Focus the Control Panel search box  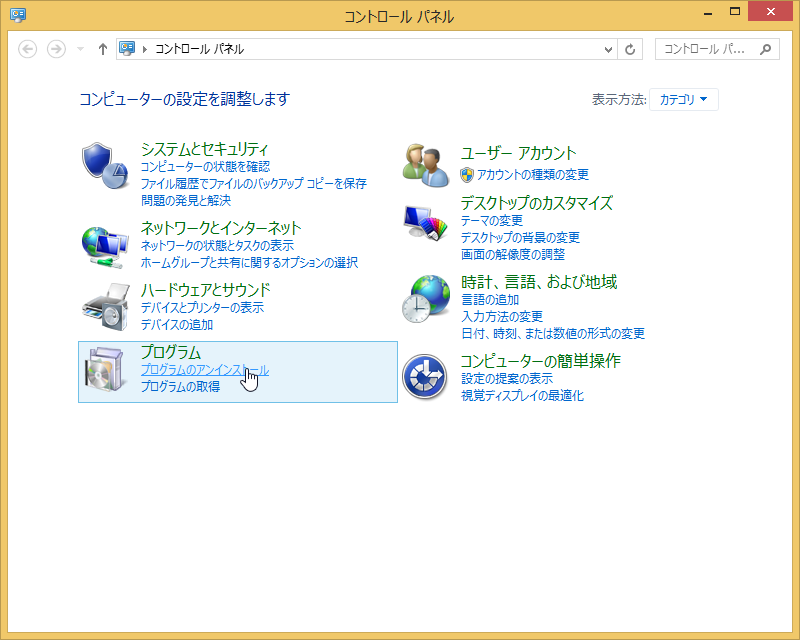[717, 49]
